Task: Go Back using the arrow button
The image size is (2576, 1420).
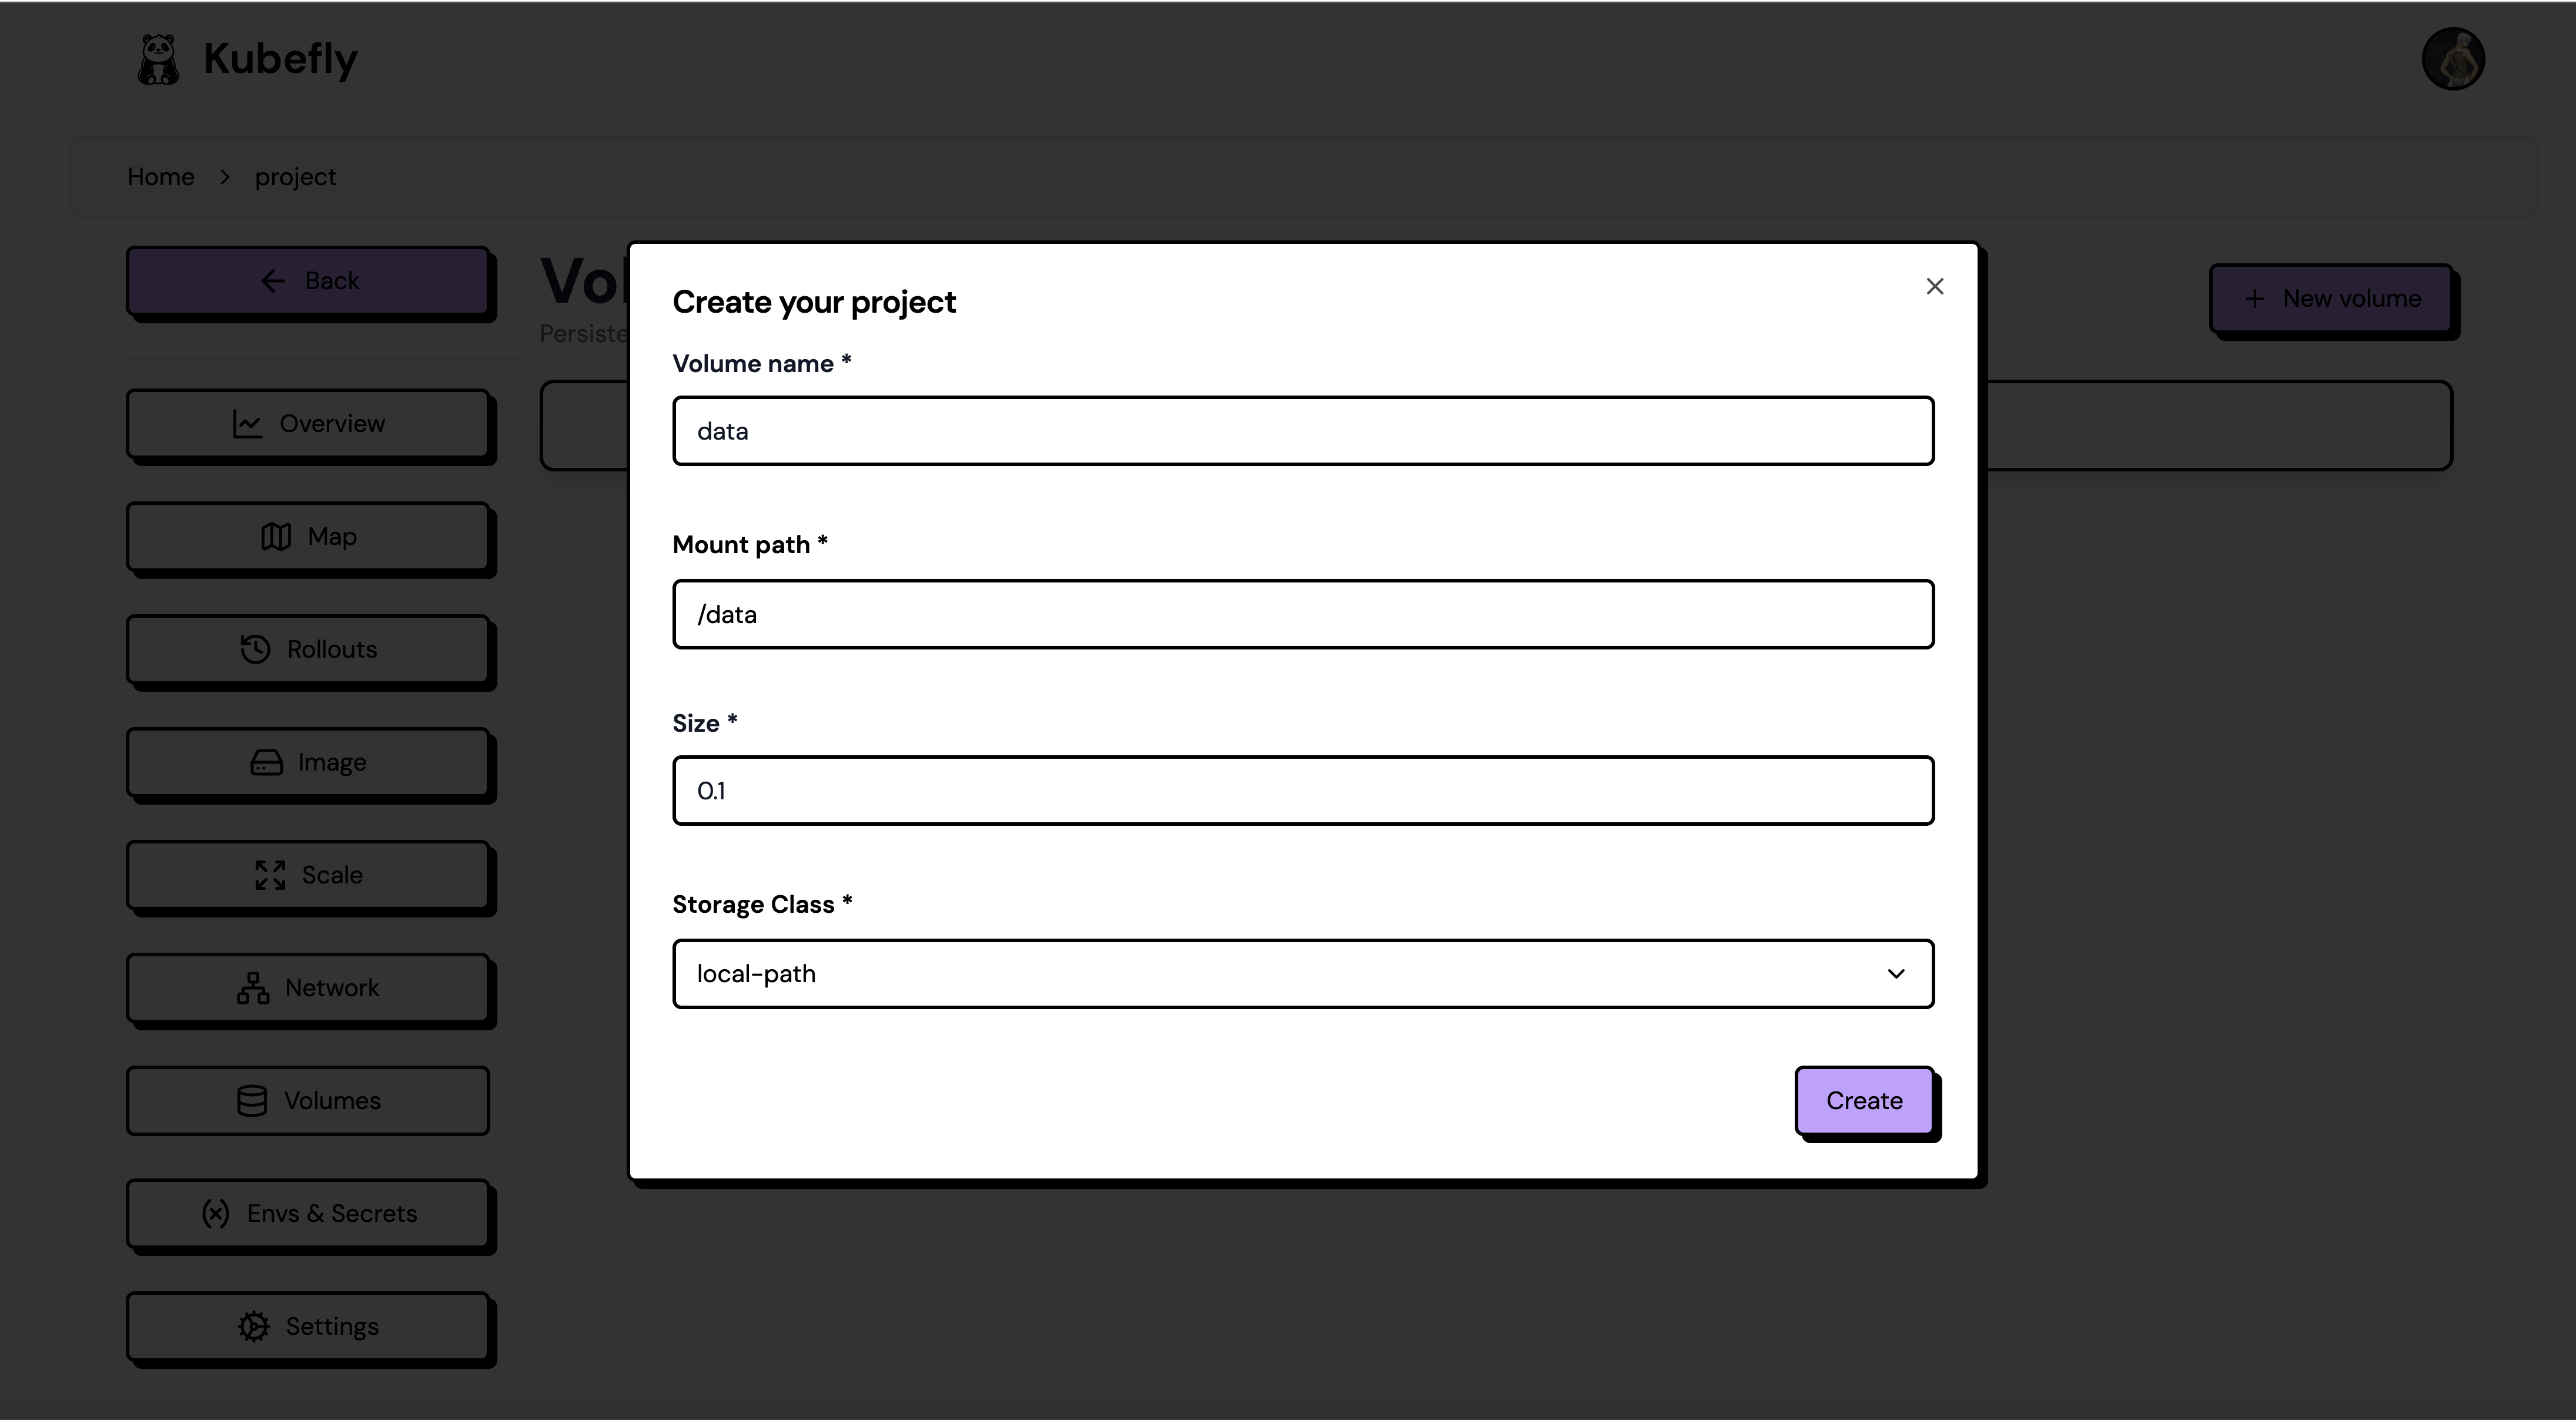Action: click(x=308, y=281)
